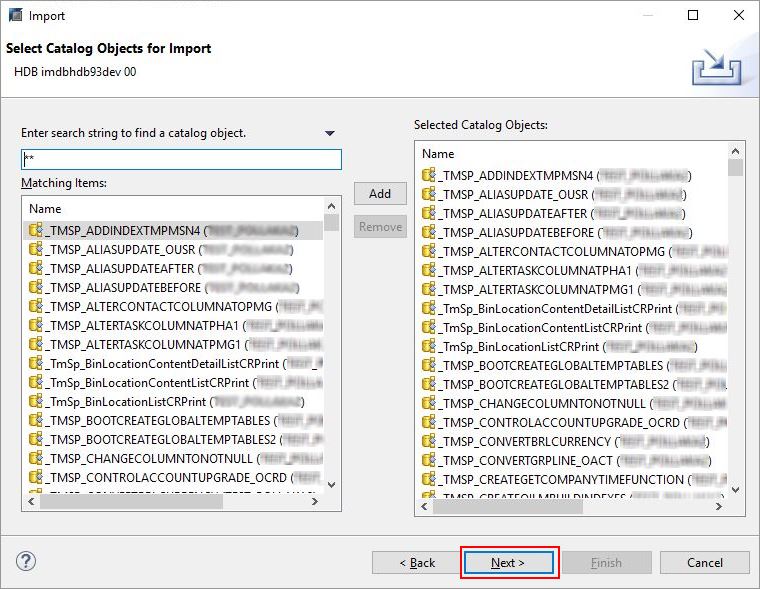Click the help question mark icon
760x589 pixels.
pyautogui.click(x=27, y=562)
